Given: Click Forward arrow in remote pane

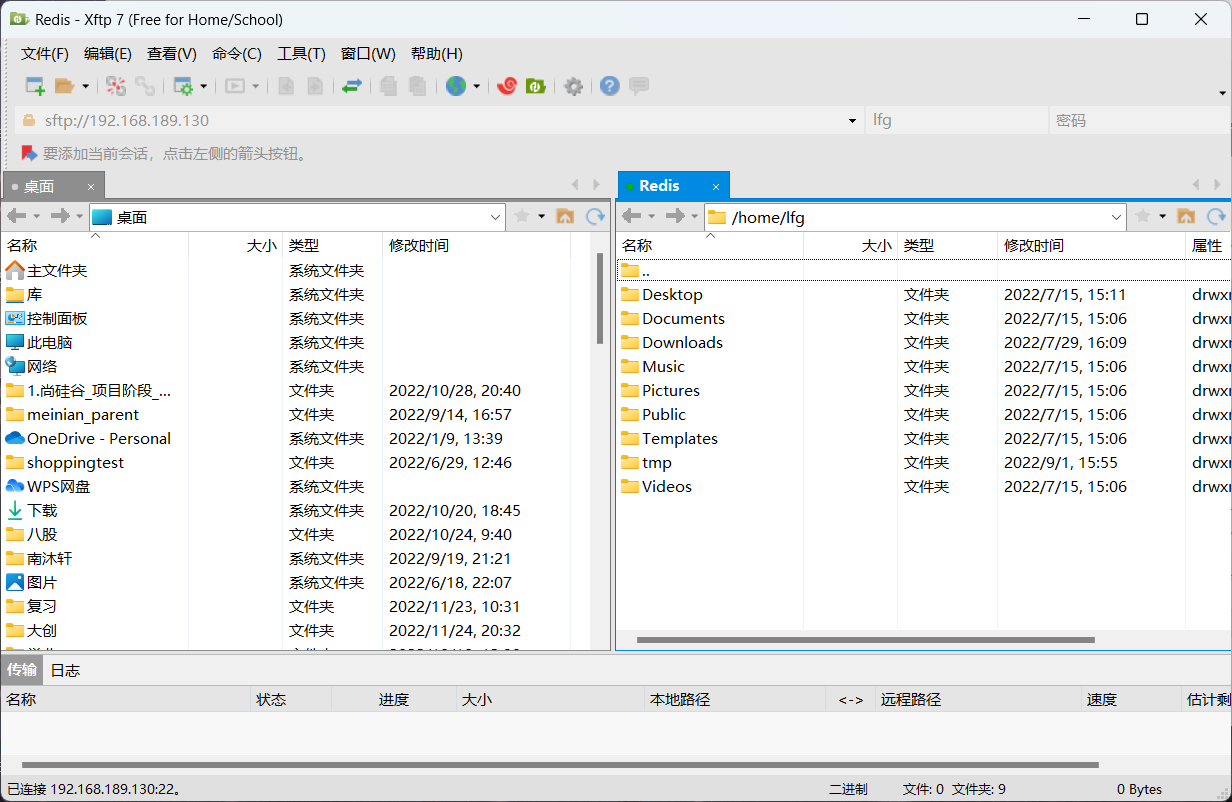Looking at the screenshot, I should (x=674, y=216).
